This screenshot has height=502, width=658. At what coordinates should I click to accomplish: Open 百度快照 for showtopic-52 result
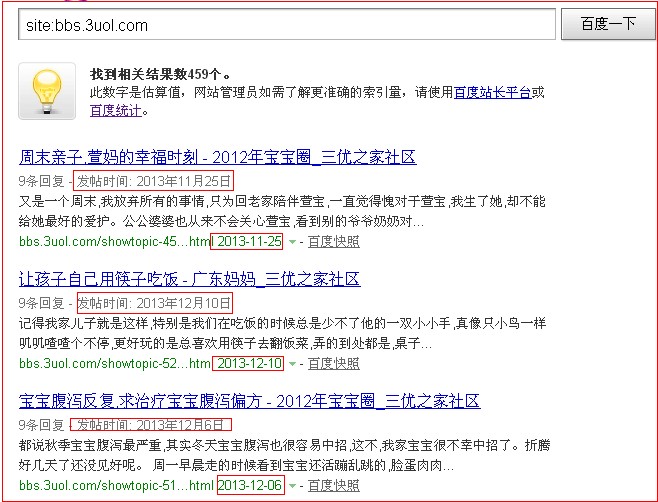pos(334,363)
